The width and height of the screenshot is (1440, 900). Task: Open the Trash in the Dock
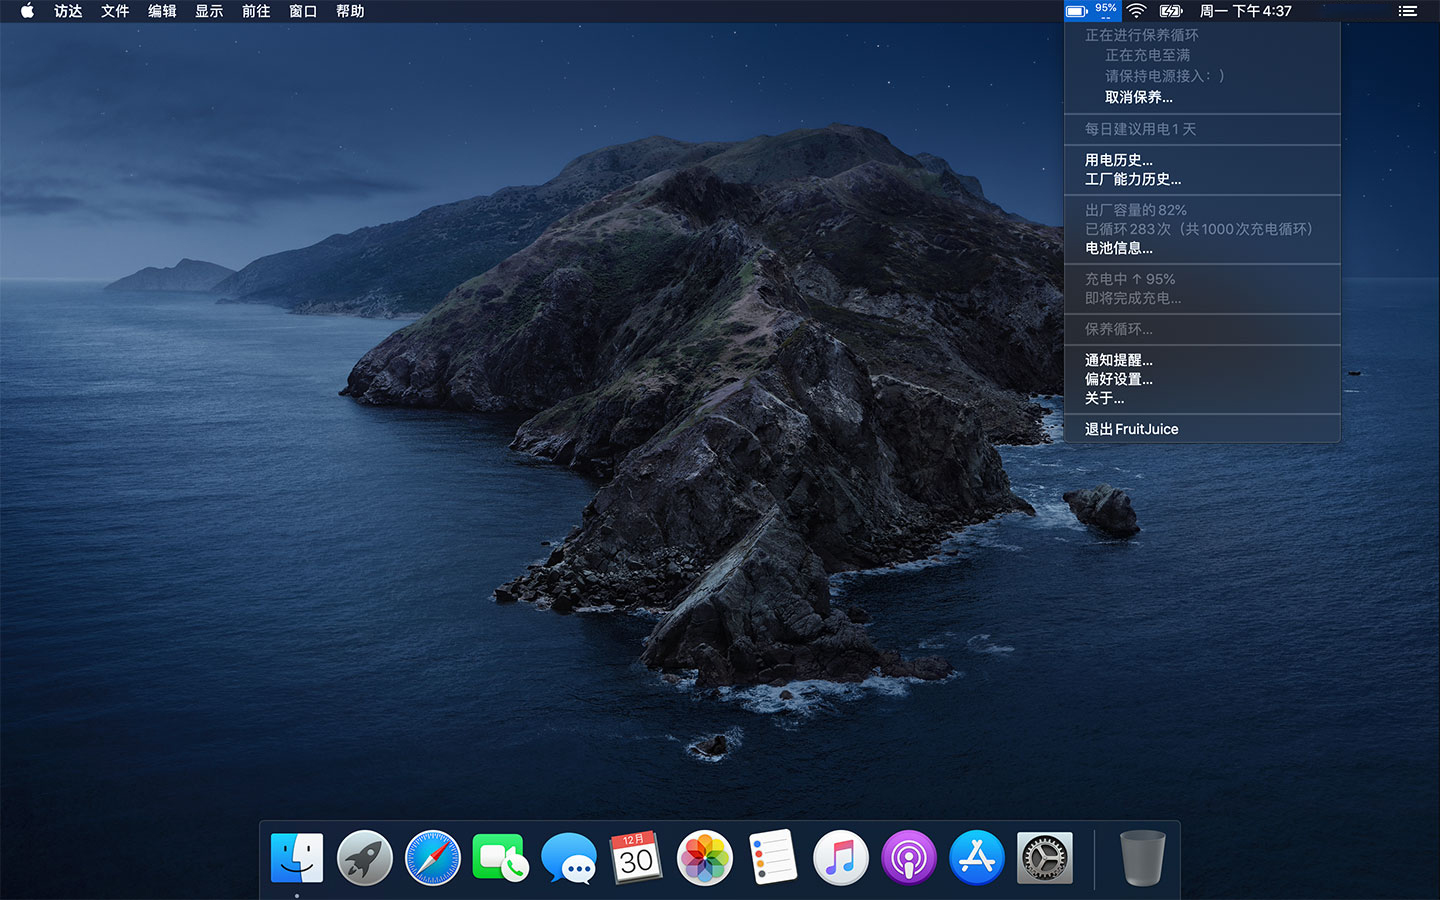click(x=1142, y=858)
